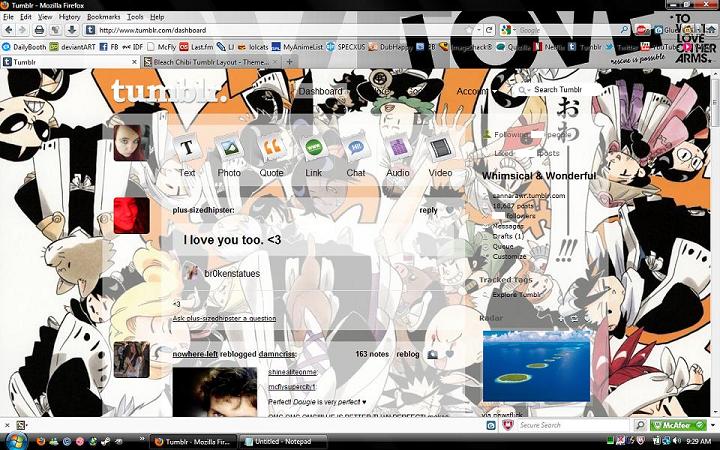Open the deviantART bookmark

[73, 47]
